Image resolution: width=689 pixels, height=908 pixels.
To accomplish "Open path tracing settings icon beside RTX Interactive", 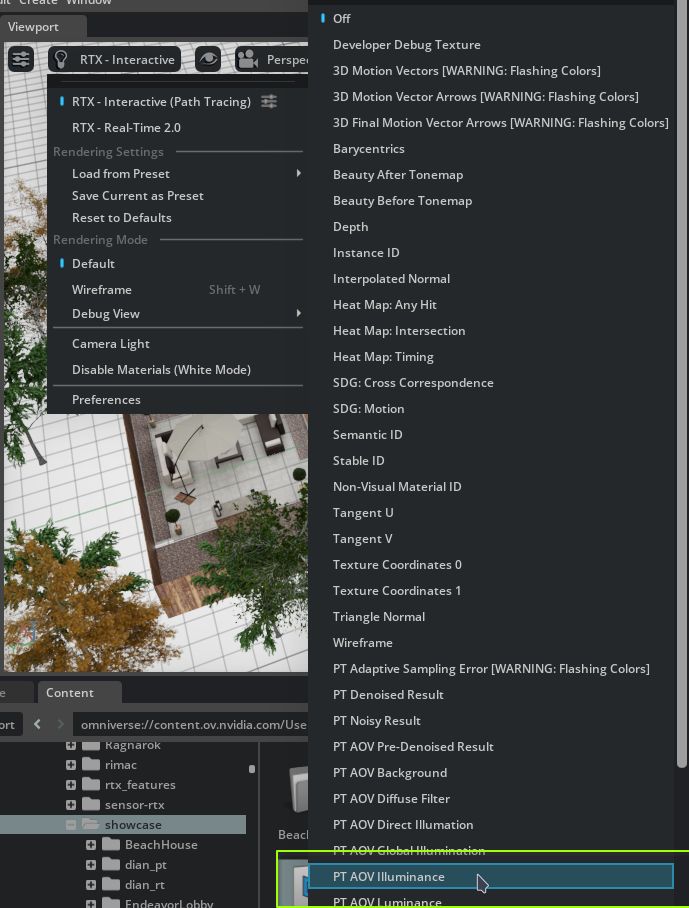I will (x=269, y=102).
